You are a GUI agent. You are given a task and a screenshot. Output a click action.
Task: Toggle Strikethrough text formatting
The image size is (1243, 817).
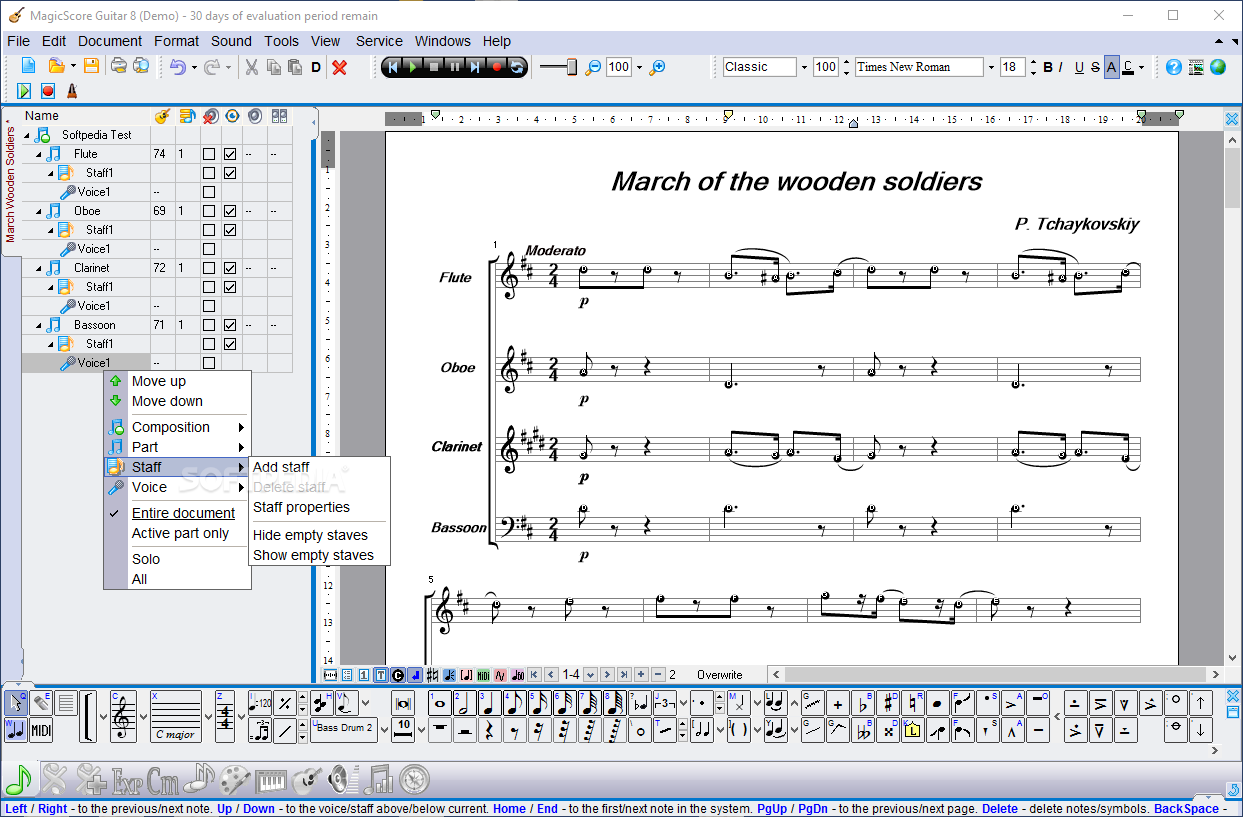pyautogui.click(x=1095, y=67)
